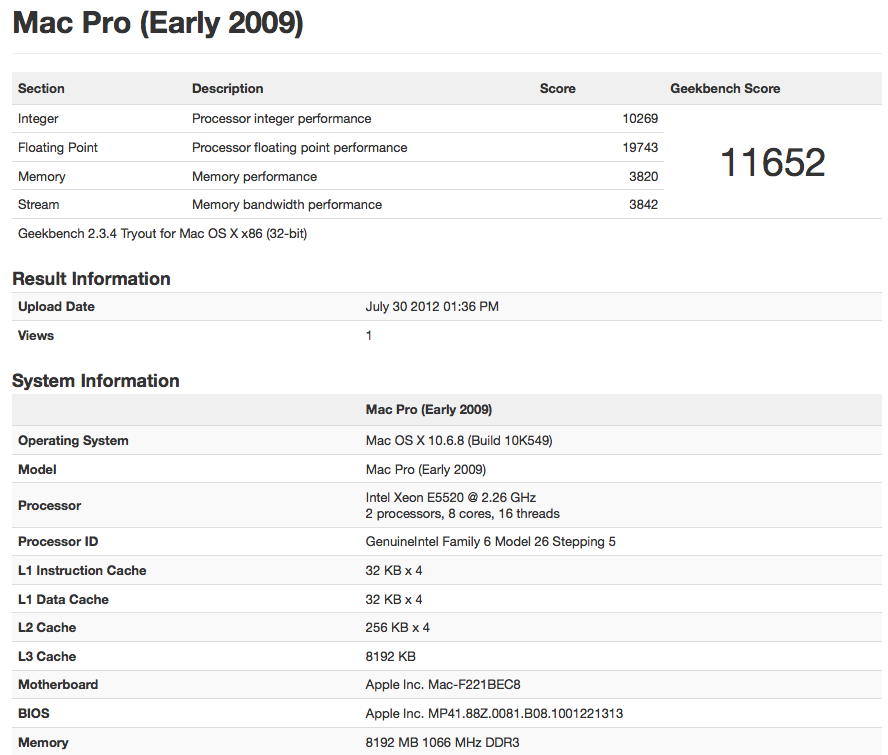Select 'Processor integer performance' description
The image size is (888, 755).
(x=281, y=118)
